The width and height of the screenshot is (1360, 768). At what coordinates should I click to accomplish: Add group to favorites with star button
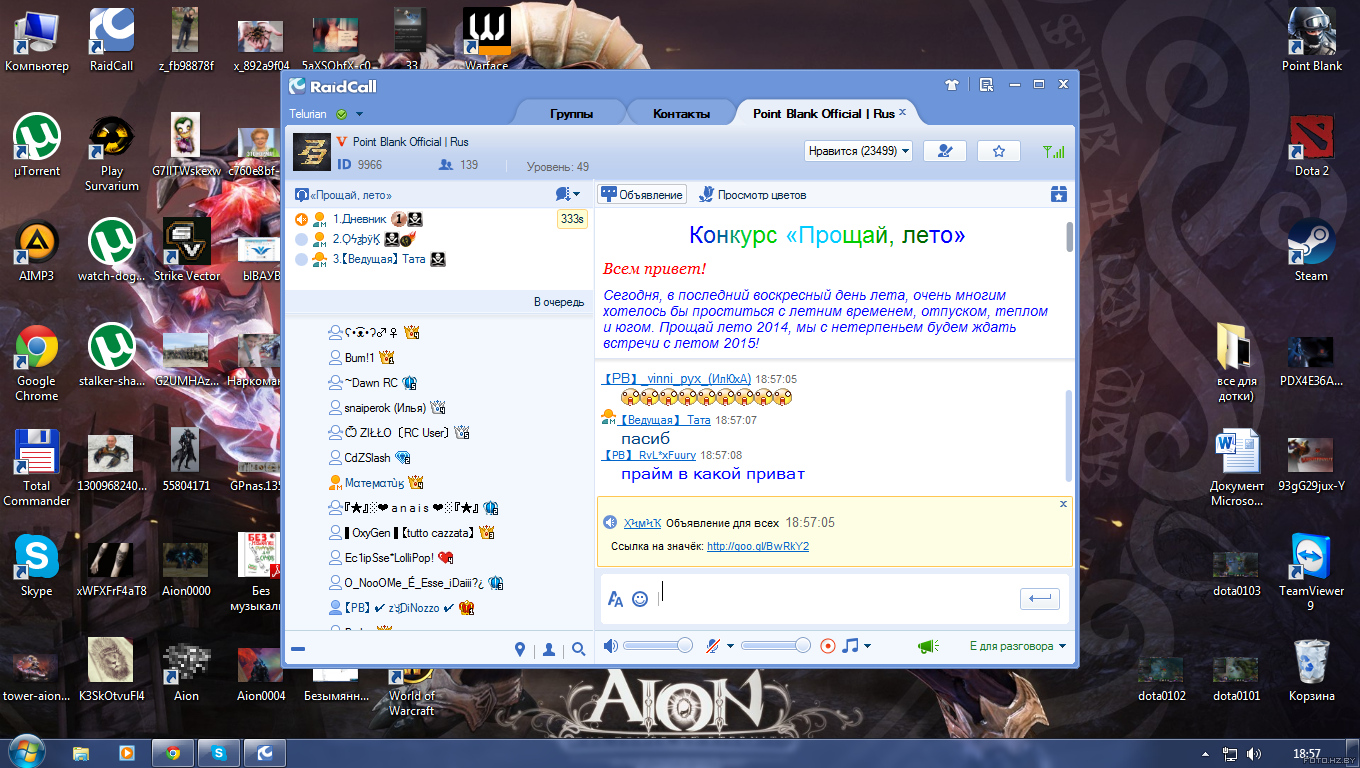click(x=998, y=151)
